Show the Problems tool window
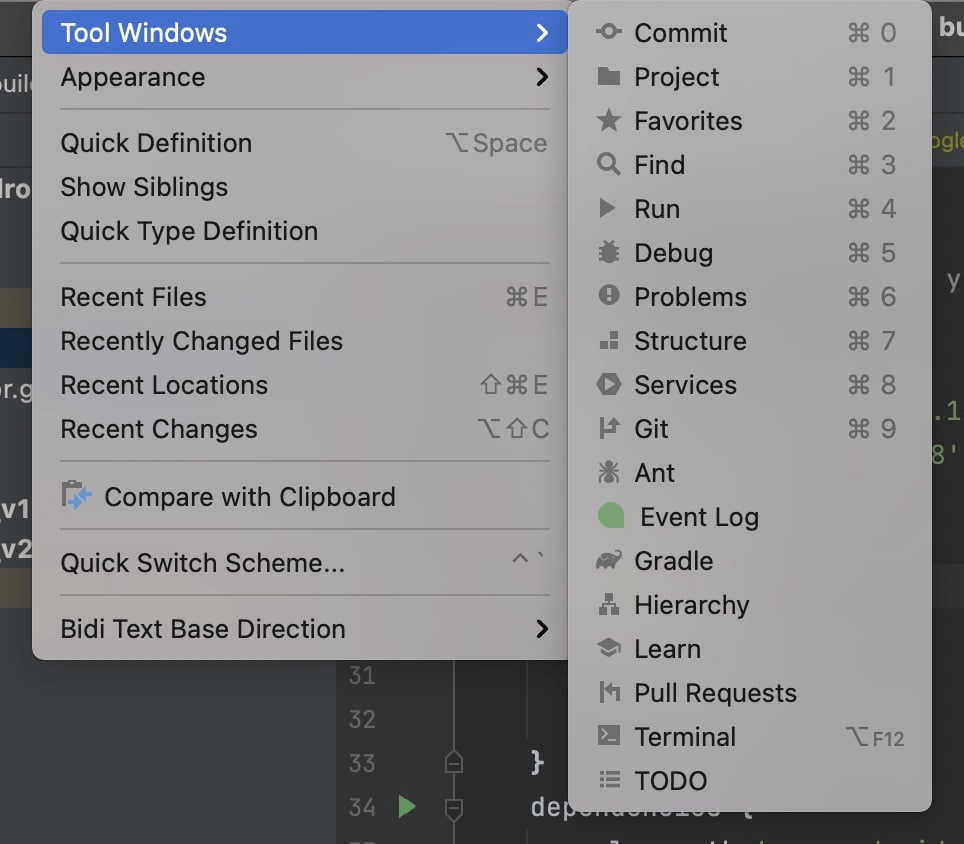The height and width of the screenshot is (844, 964). pos(690,297)
